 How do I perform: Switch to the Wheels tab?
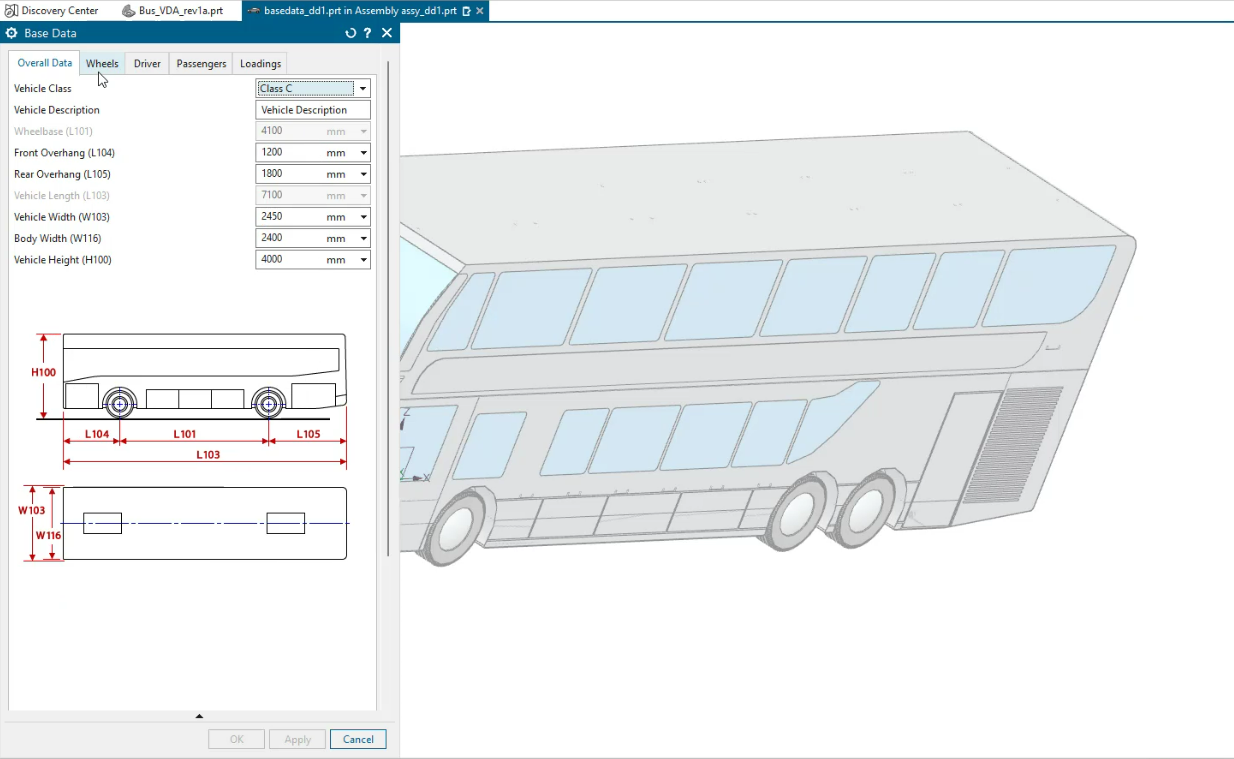[x=102, y=63]
